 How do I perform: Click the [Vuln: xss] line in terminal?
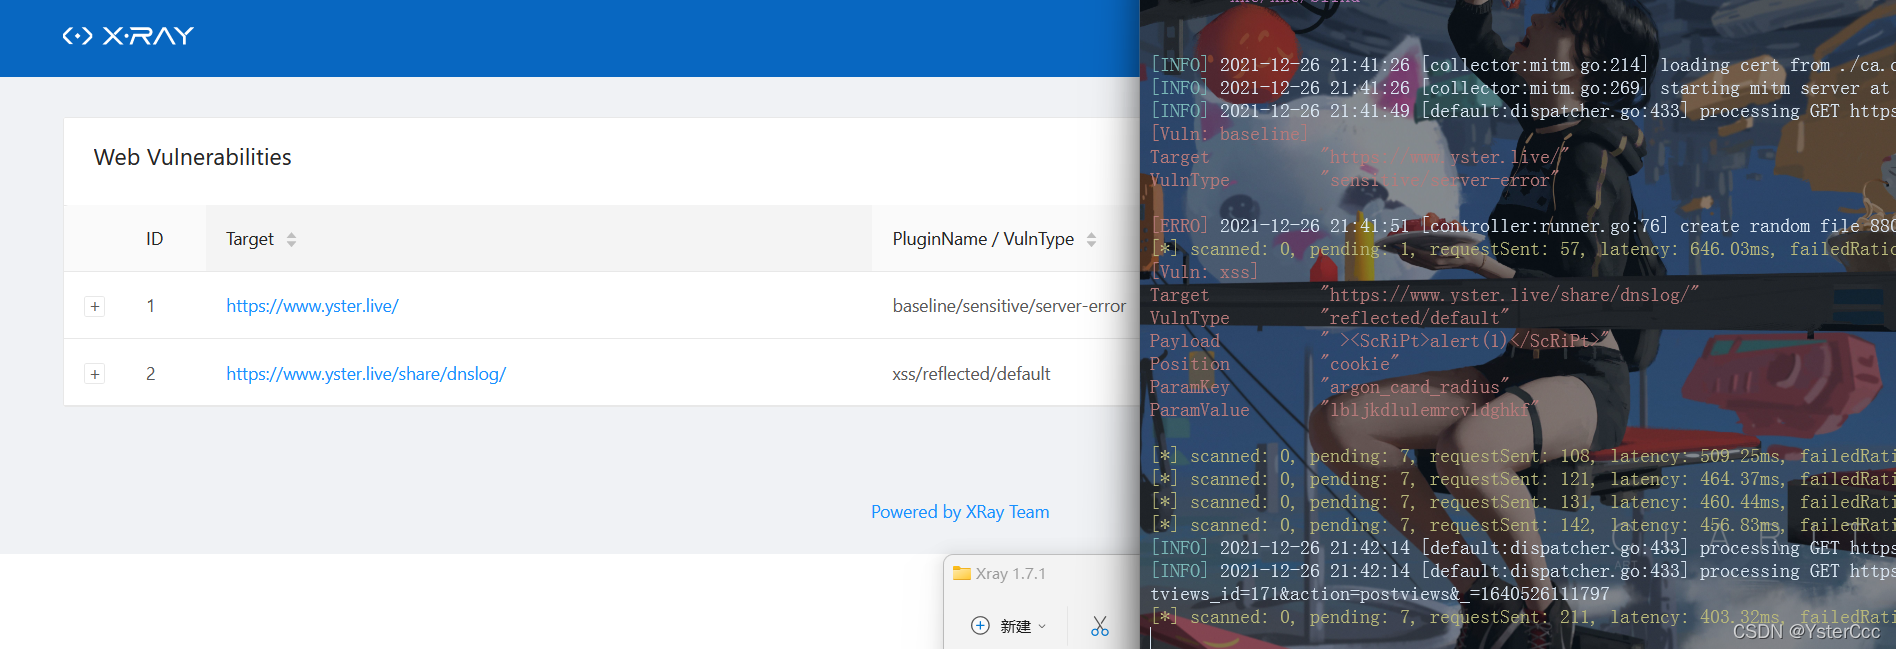1204,272
